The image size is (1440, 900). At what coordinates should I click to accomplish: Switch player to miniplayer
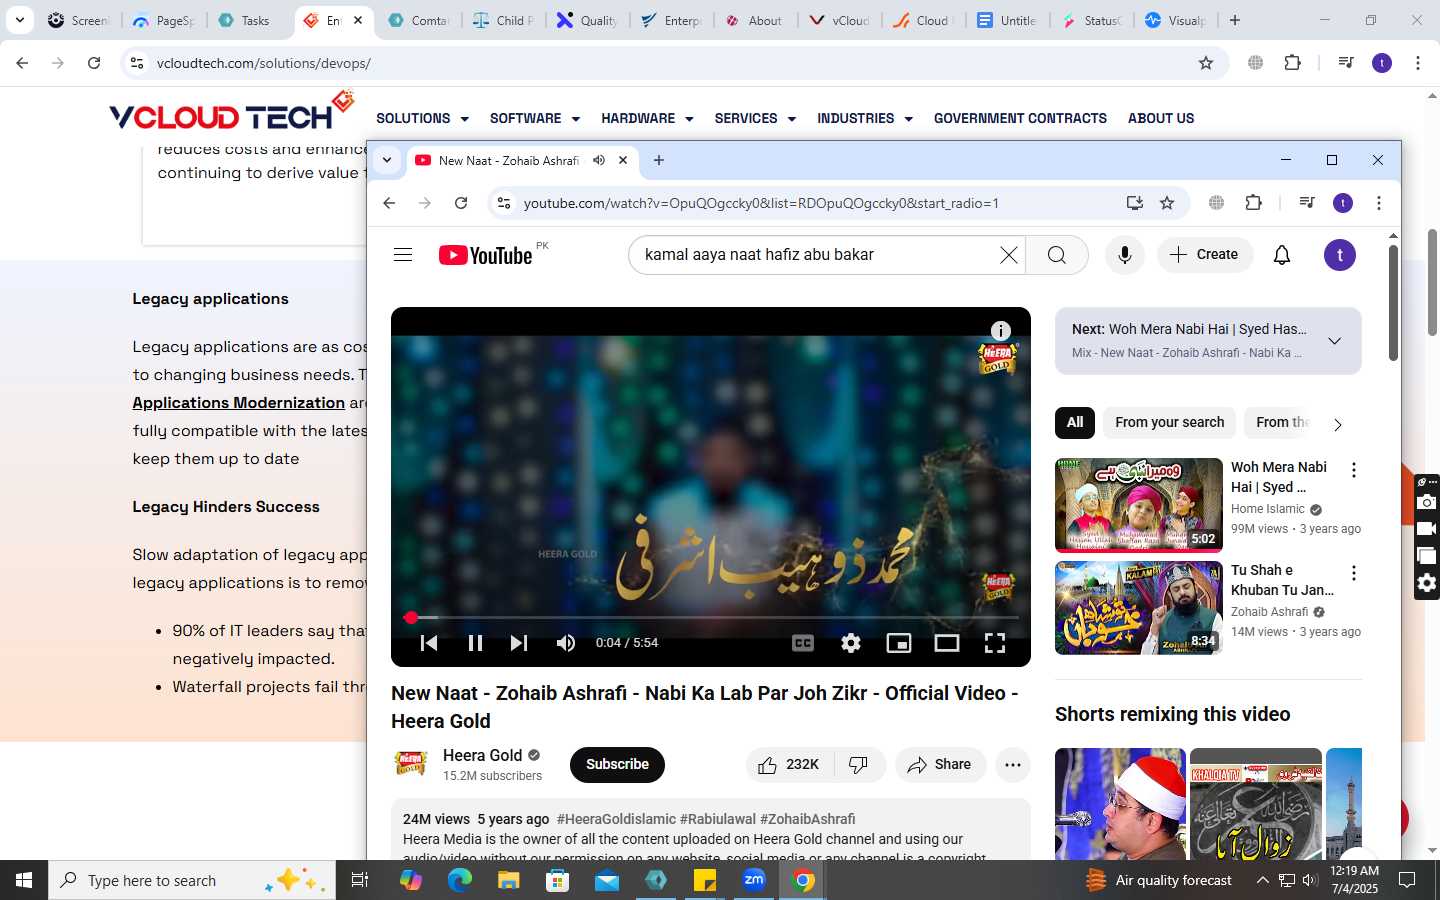899,643
